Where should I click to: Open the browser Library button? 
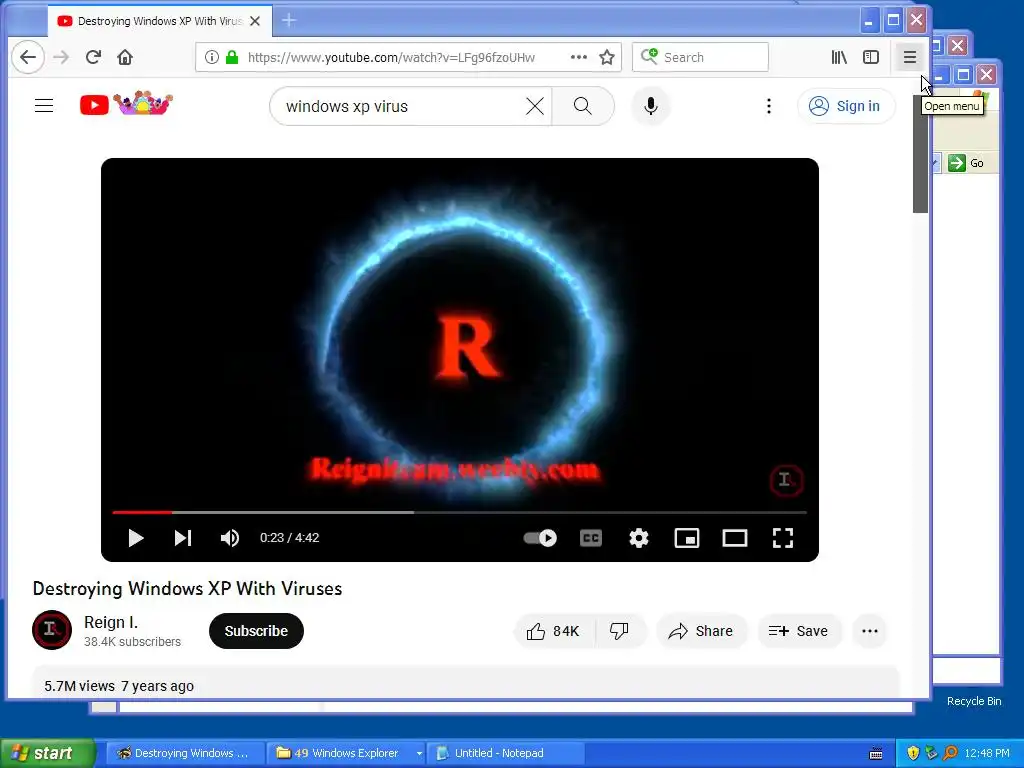tap(839, 57)
